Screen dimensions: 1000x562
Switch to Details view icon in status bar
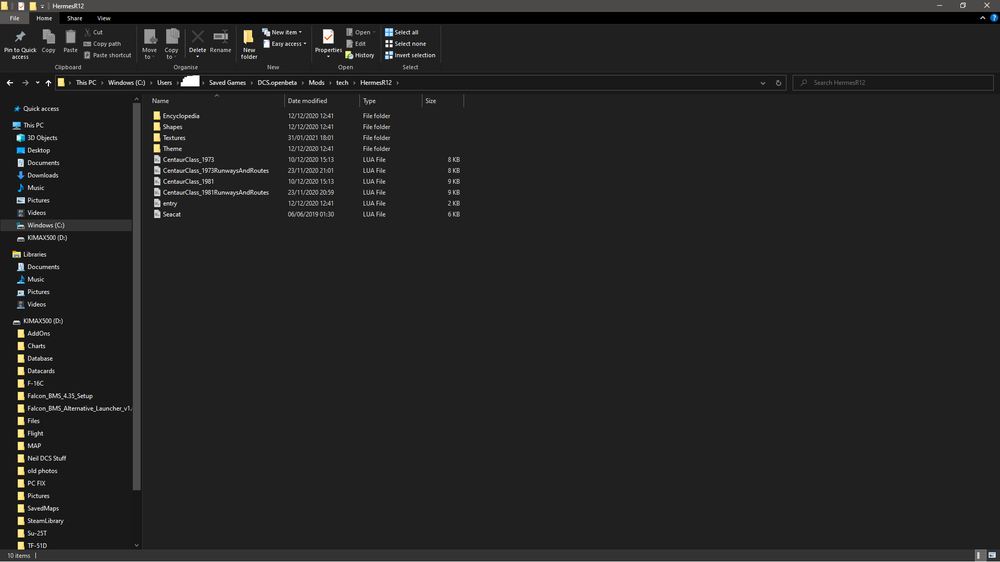(x=980, y=556)
